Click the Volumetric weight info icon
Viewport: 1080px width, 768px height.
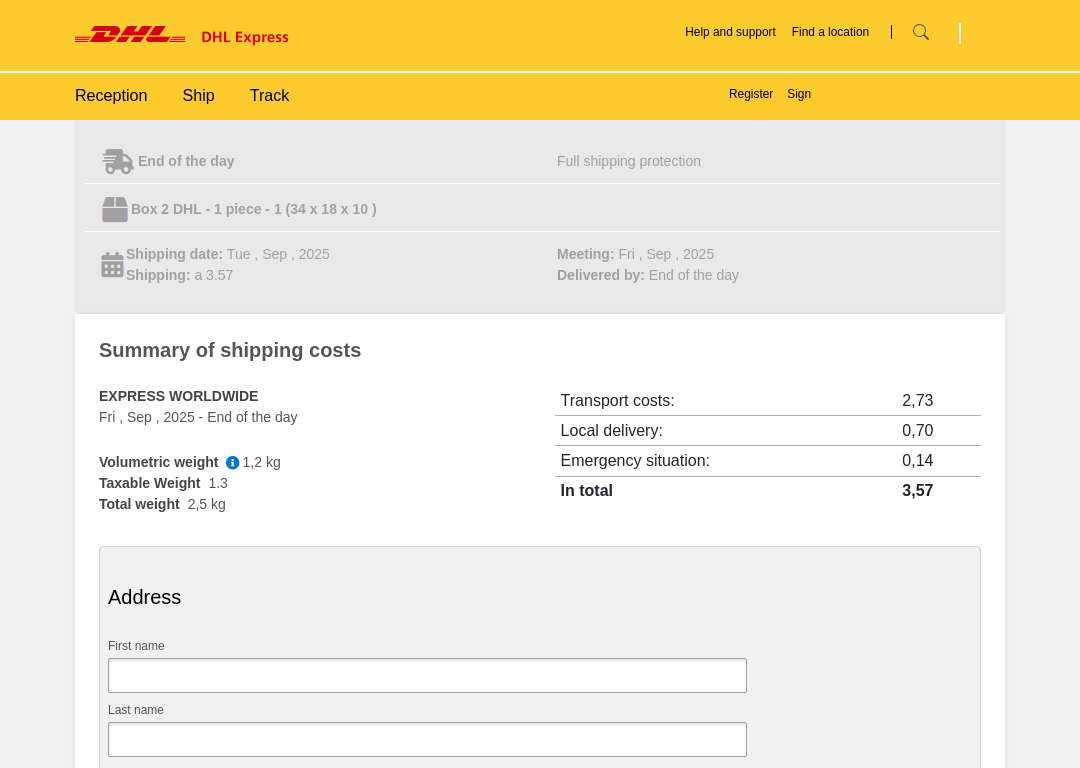pos(232,463)
